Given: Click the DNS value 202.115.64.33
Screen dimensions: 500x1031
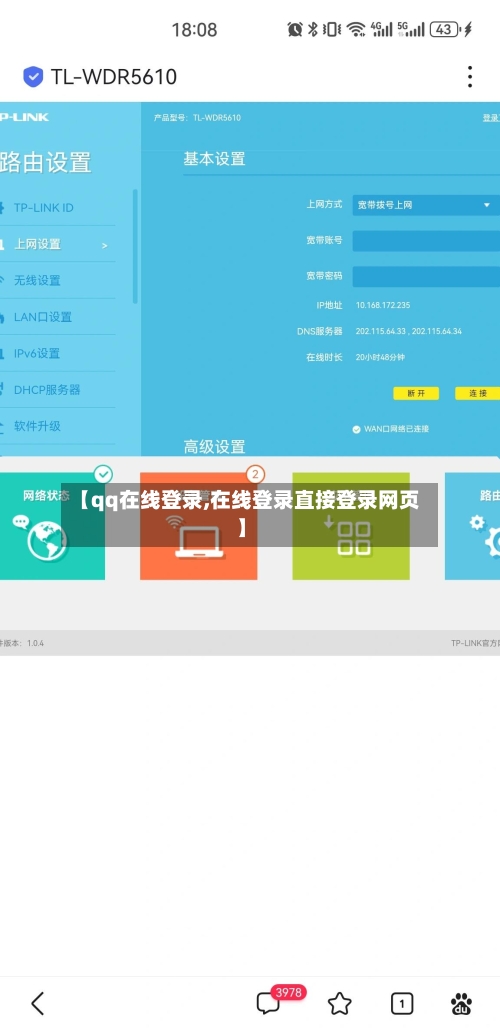Looking at the screenshot, I should 381,331.
